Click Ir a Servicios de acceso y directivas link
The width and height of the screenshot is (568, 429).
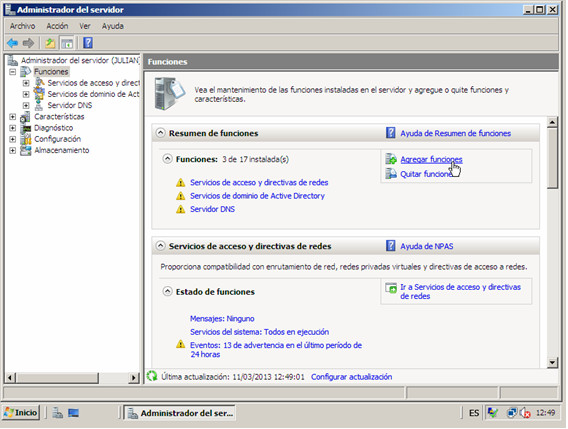[x=460, y=292]
